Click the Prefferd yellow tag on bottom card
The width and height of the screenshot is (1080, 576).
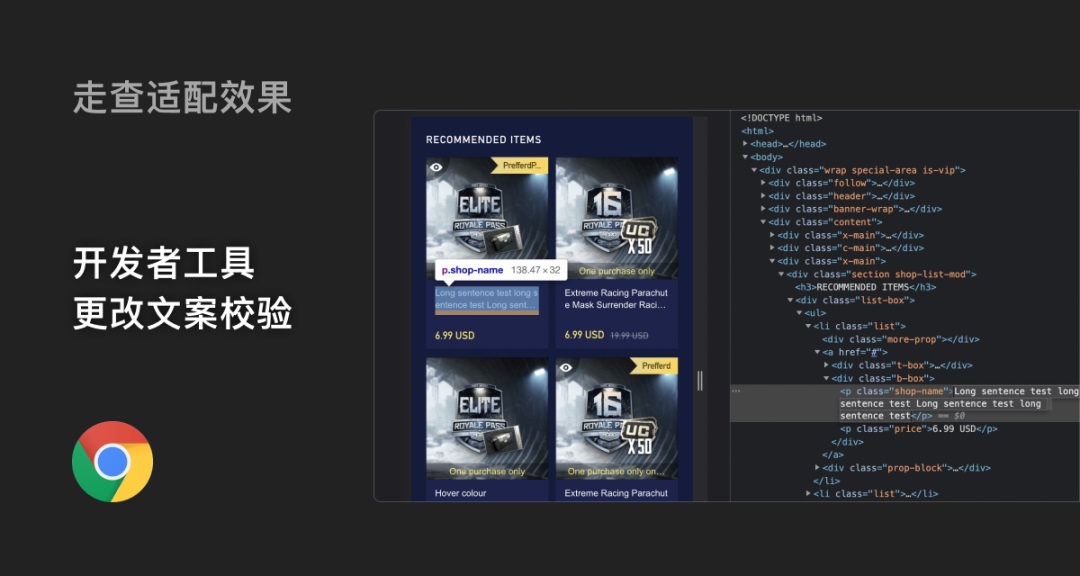coord(655,366)
